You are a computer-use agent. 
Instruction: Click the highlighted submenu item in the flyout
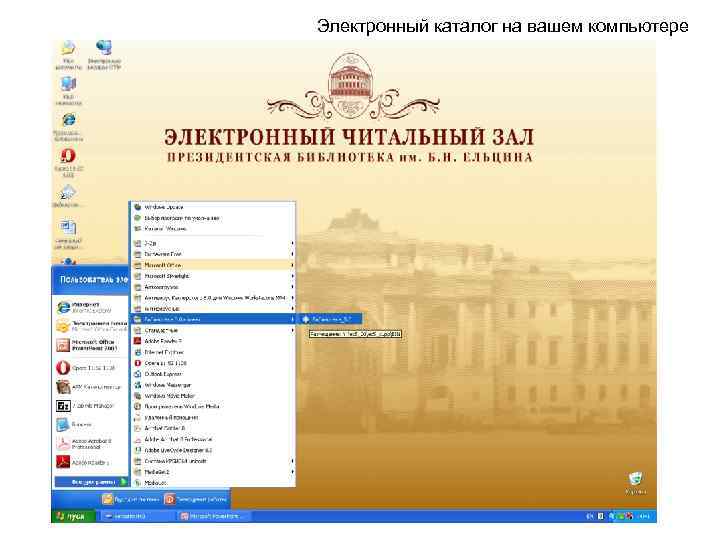(x=330, y=319)
